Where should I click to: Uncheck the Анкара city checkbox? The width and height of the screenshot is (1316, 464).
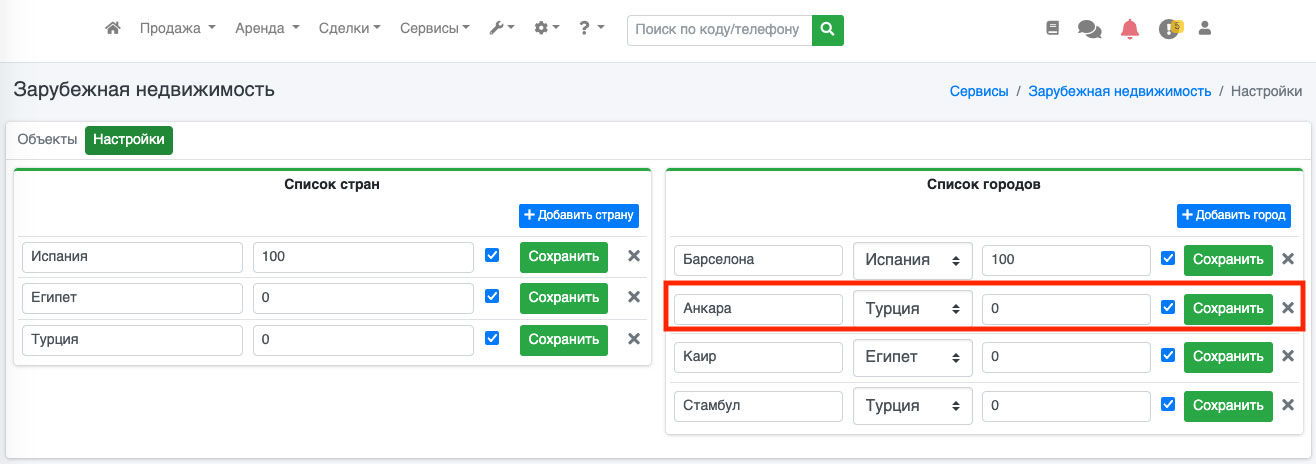(x=1167, y=308)
